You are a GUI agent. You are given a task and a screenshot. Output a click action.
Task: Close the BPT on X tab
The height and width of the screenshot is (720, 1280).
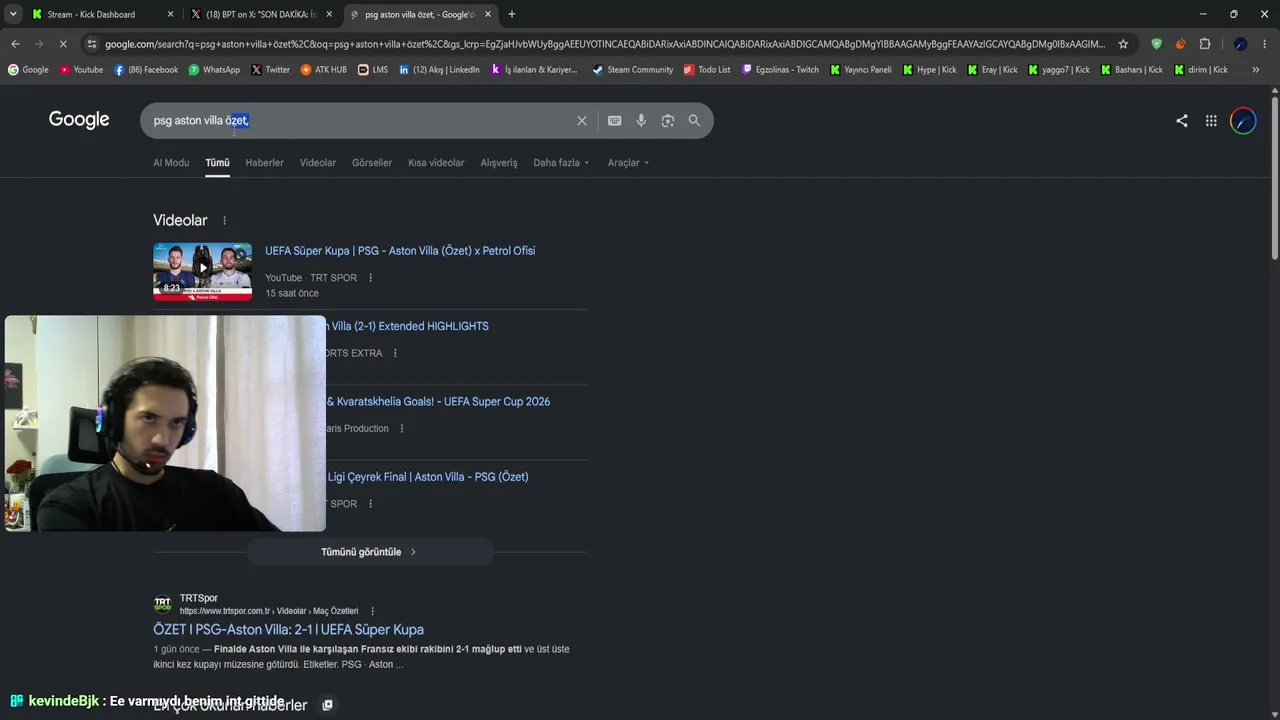click(x=329, y=14)
